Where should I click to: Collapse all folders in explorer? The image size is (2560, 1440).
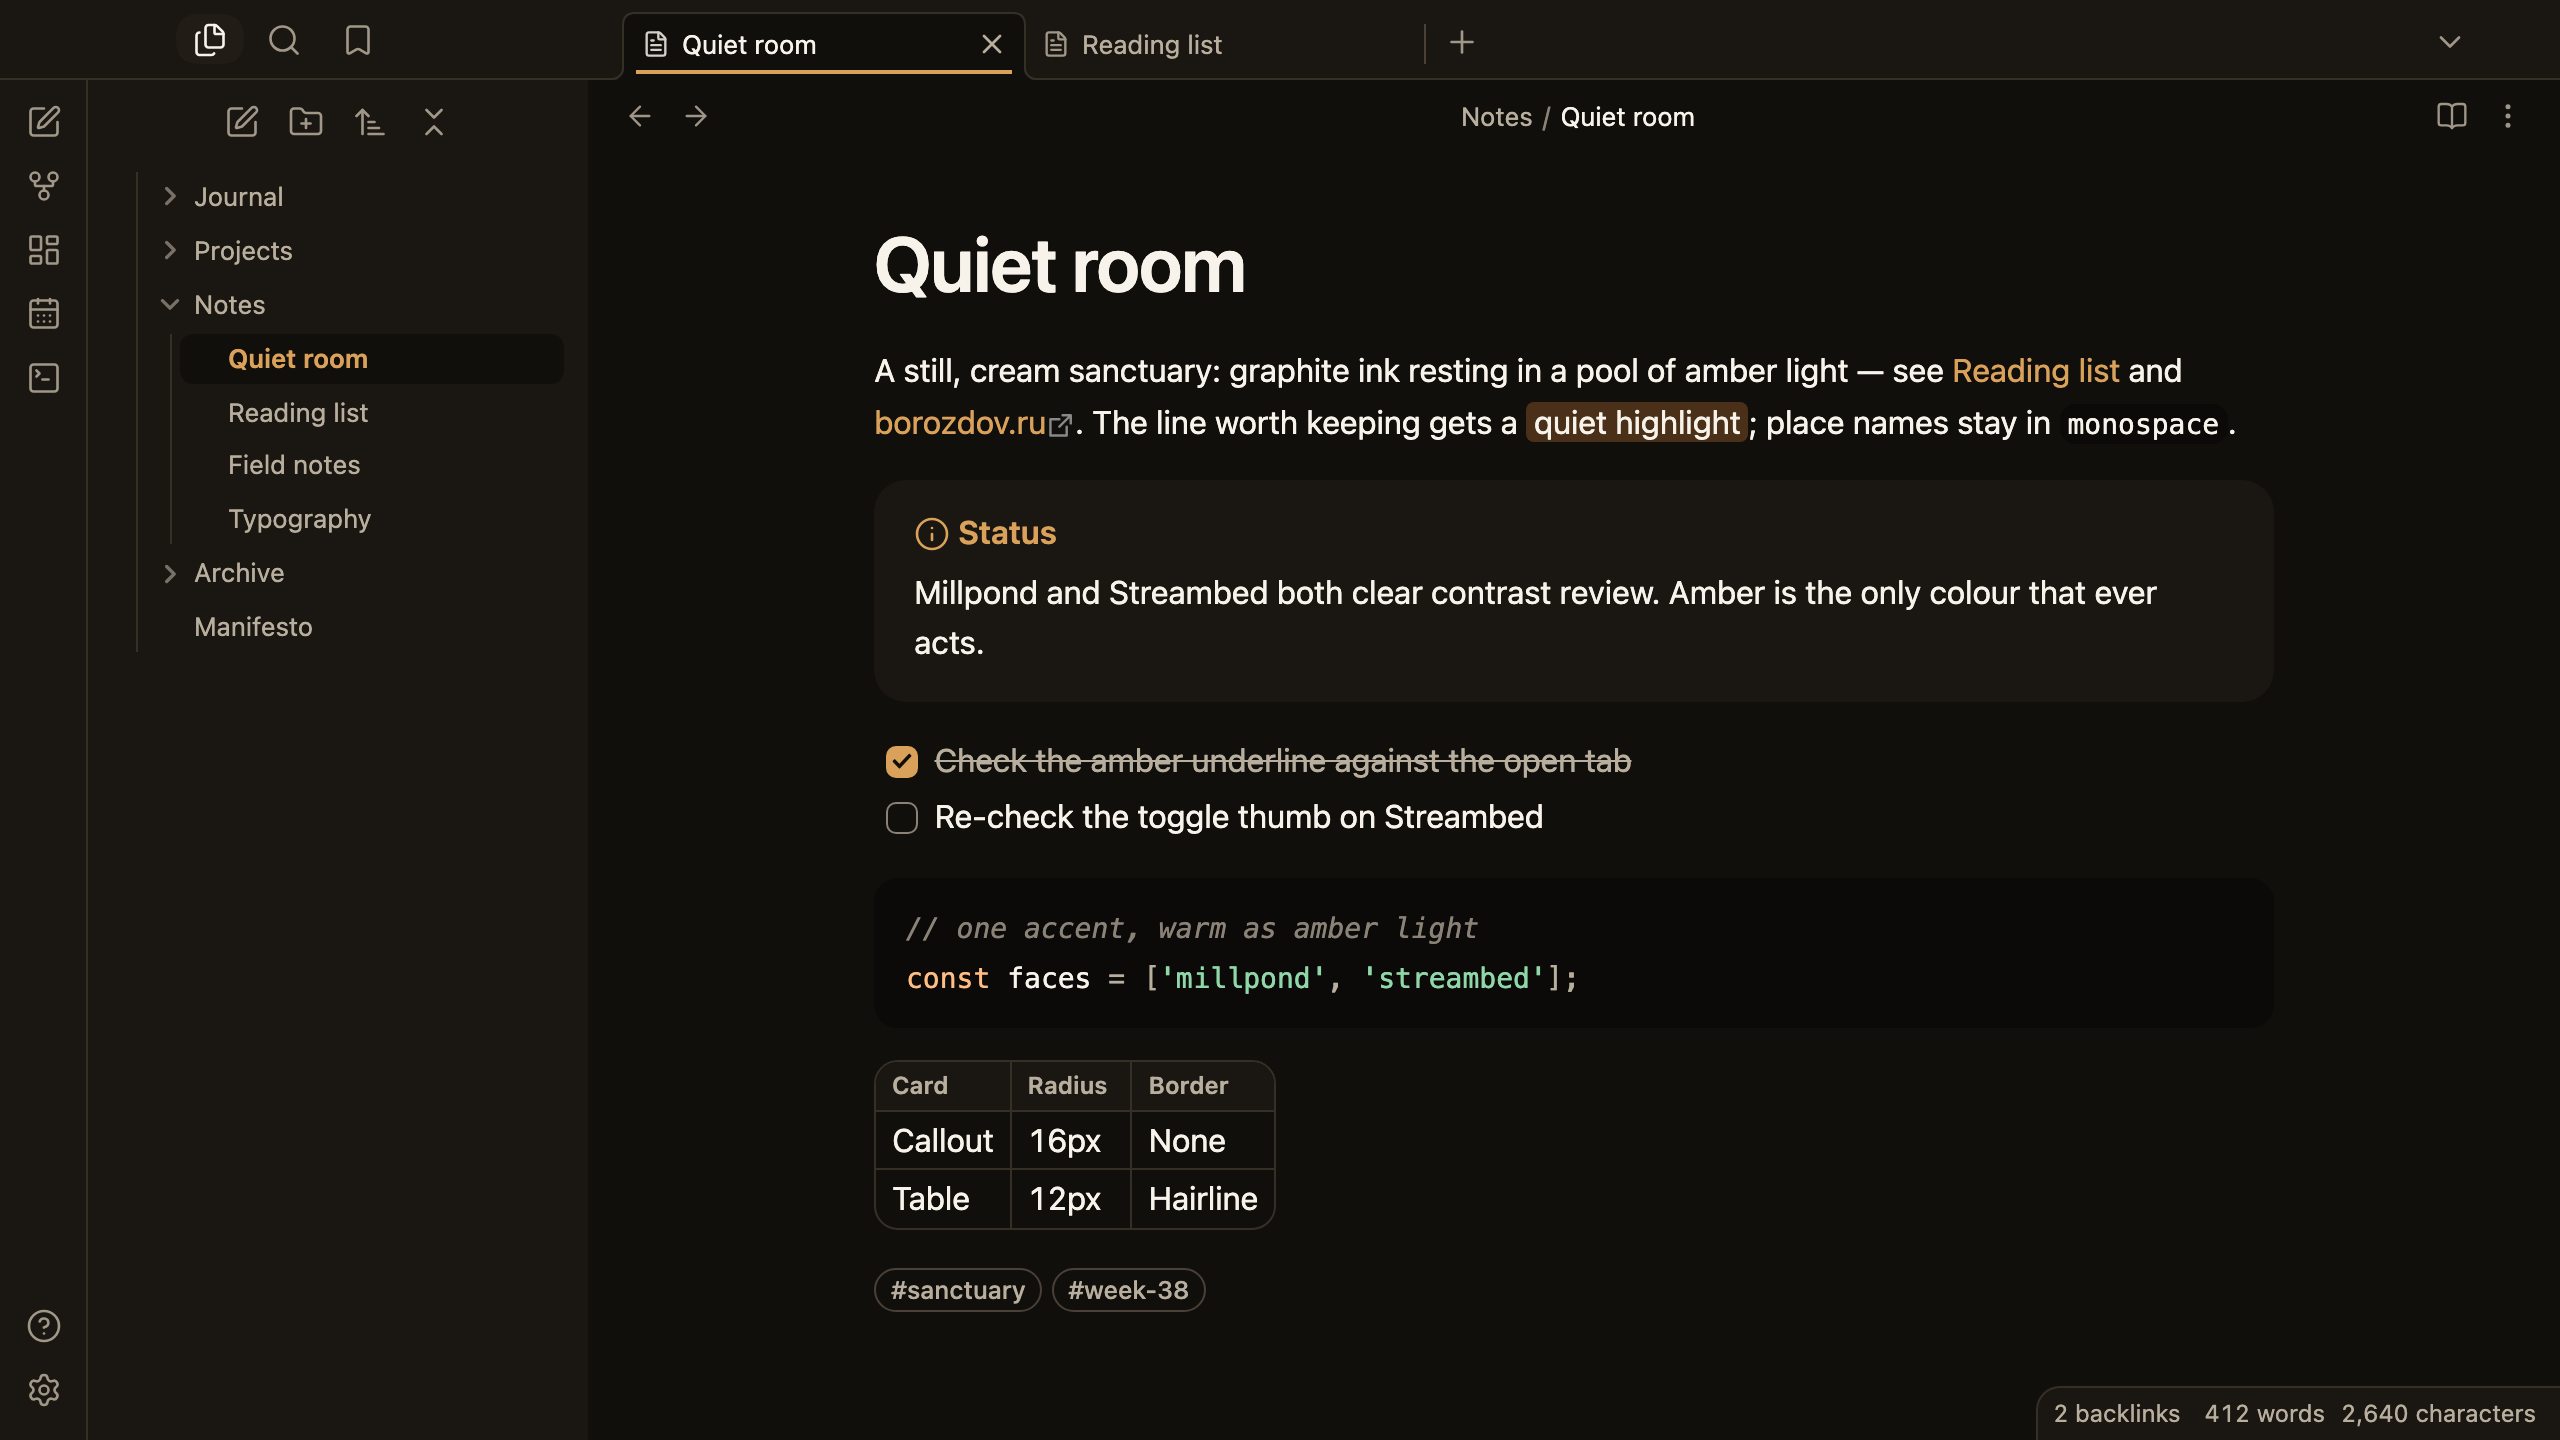point(434,122)
